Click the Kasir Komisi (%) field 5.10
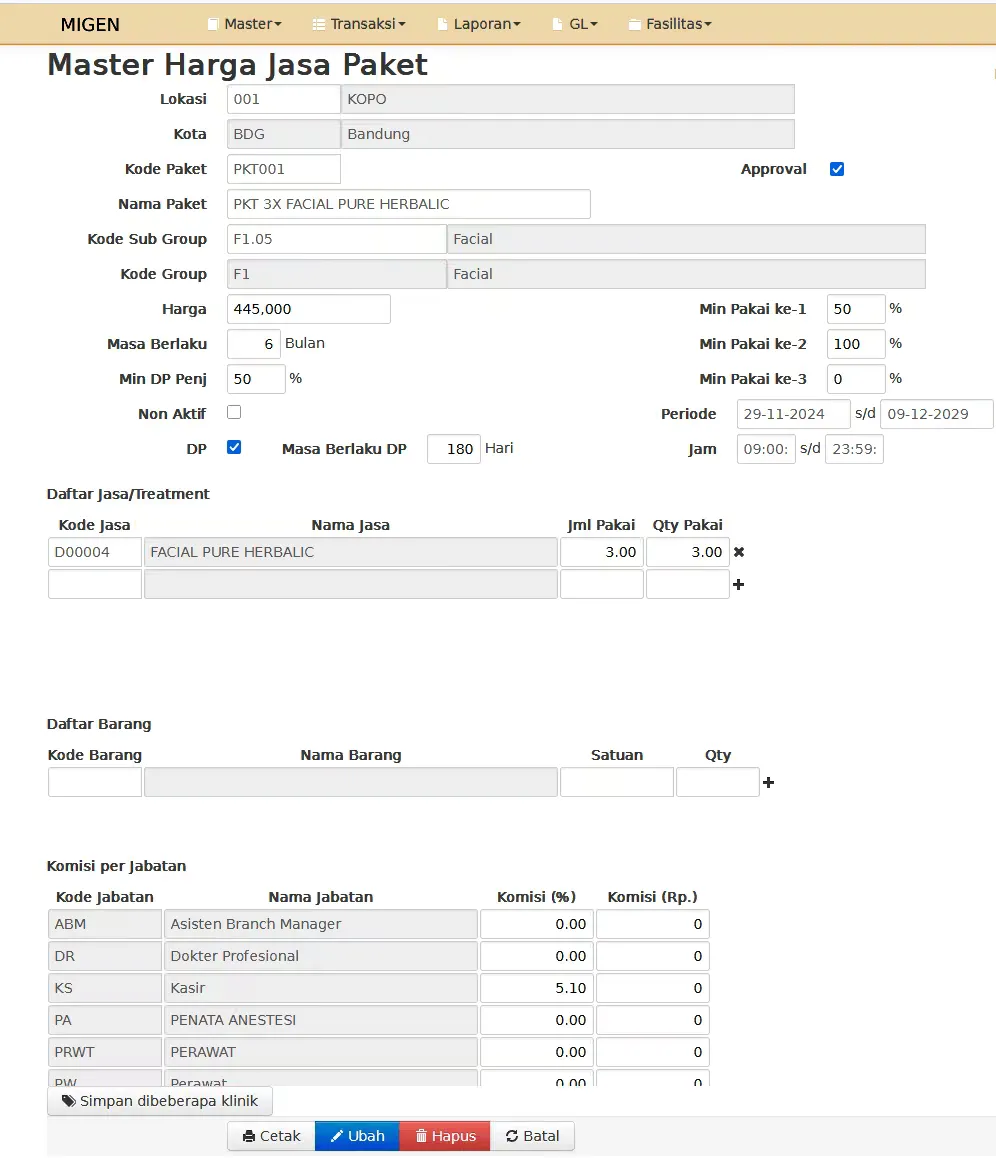The width and height of the screenshot is (996, 1158). 537,988
